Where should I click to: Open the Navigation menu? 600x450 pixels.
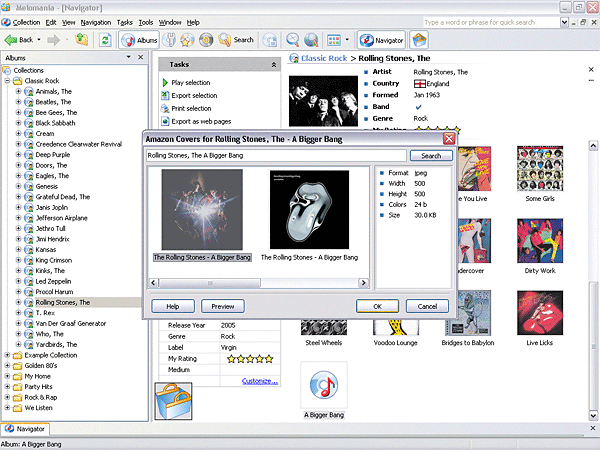96,21
